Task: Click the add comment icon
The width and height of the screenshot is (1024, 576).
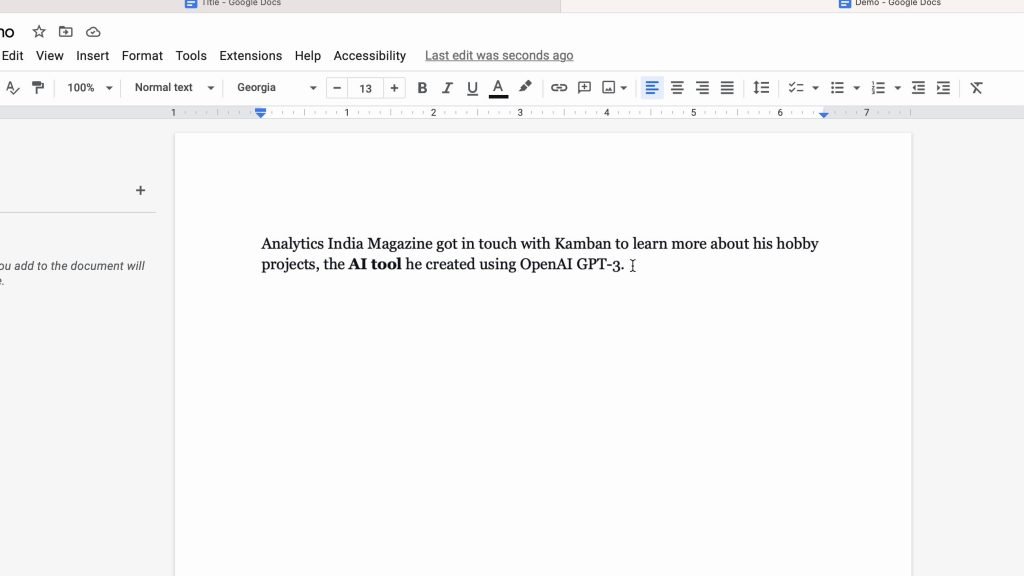Action: point(585,88)
